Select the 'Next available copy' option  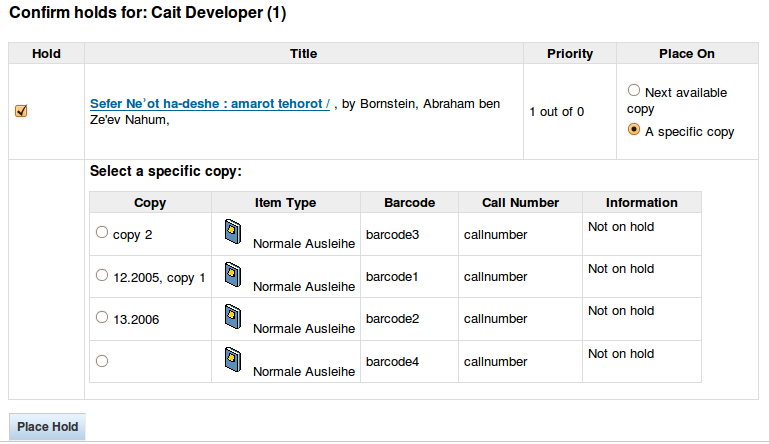[x=633, y=90]
